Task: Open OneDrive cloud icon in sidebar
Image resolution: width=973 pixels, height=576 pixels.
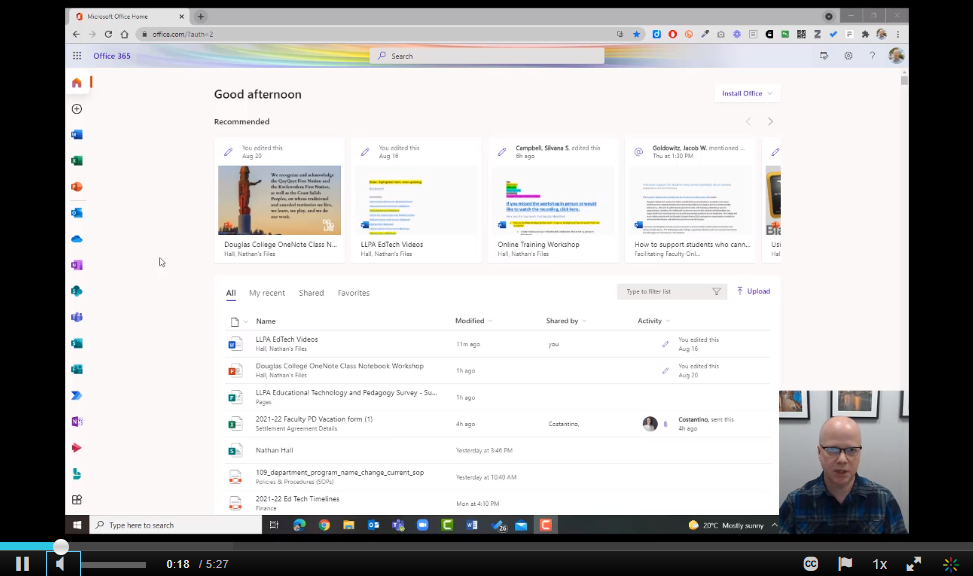Action: (77, 239)
